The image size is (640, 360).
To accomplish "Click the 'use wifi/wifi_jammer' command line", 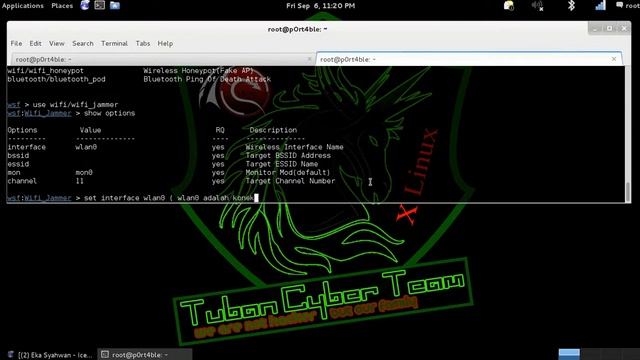I will [62, 104].
